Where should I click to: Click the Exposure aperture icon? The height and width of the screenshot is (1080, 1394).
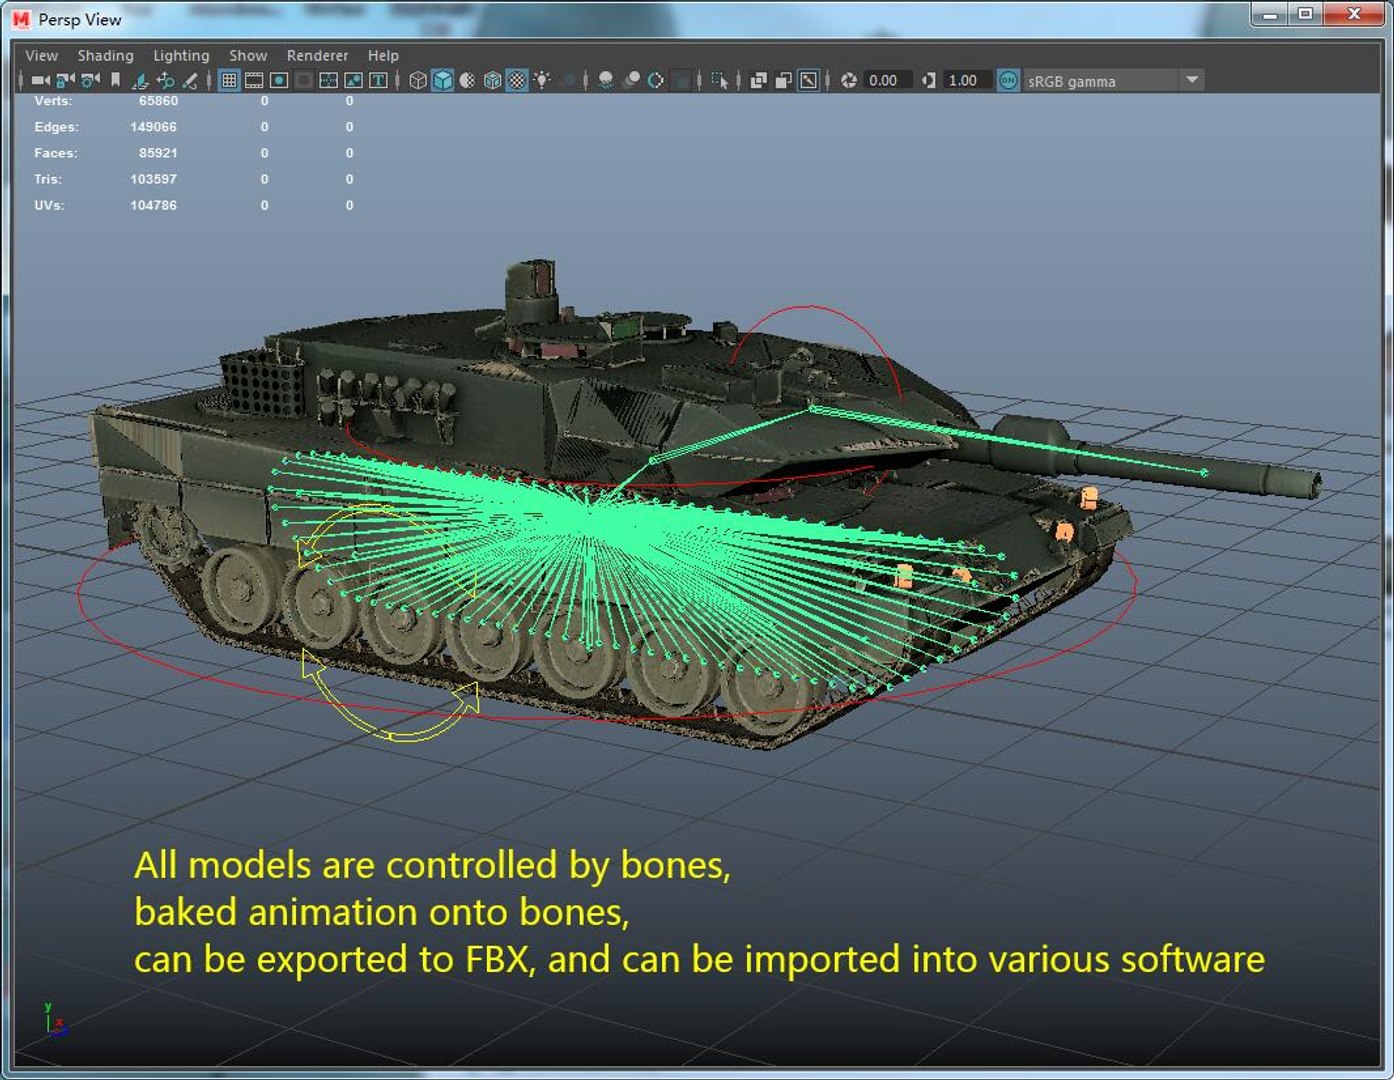pos(849,80)
